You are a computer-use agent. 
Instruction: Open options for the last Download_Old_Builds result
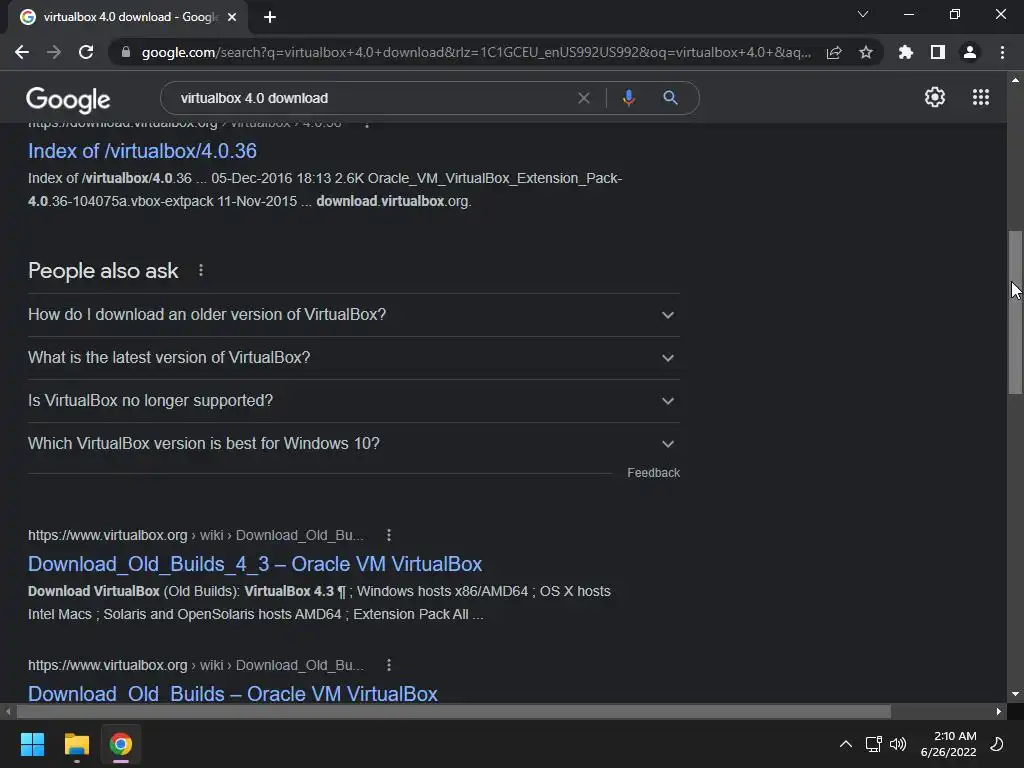[389, 665]
